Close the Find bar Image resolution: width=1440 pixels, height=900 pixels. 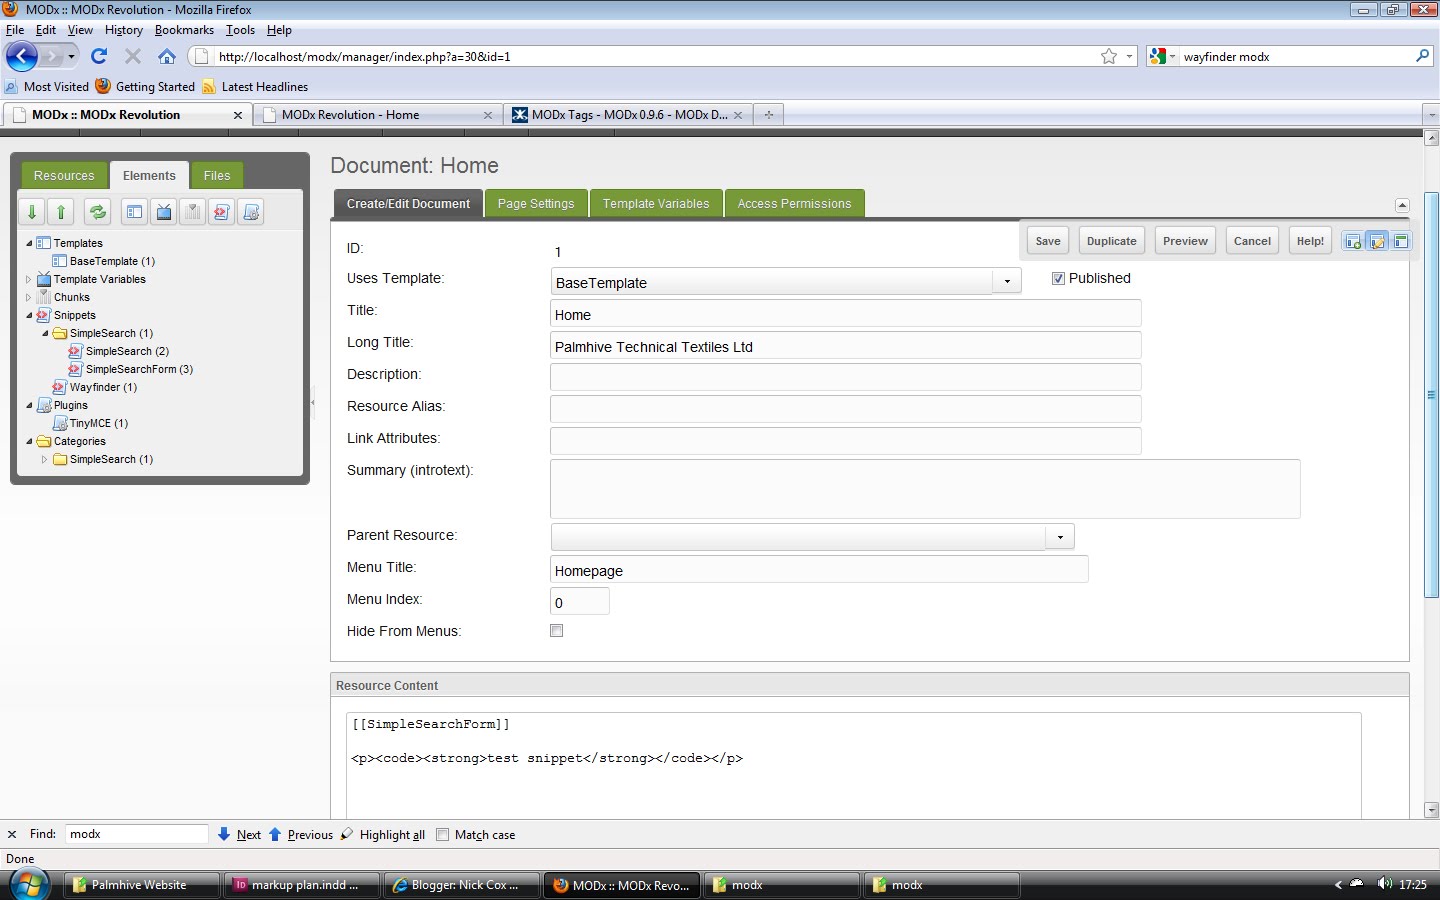coord(12,834)
